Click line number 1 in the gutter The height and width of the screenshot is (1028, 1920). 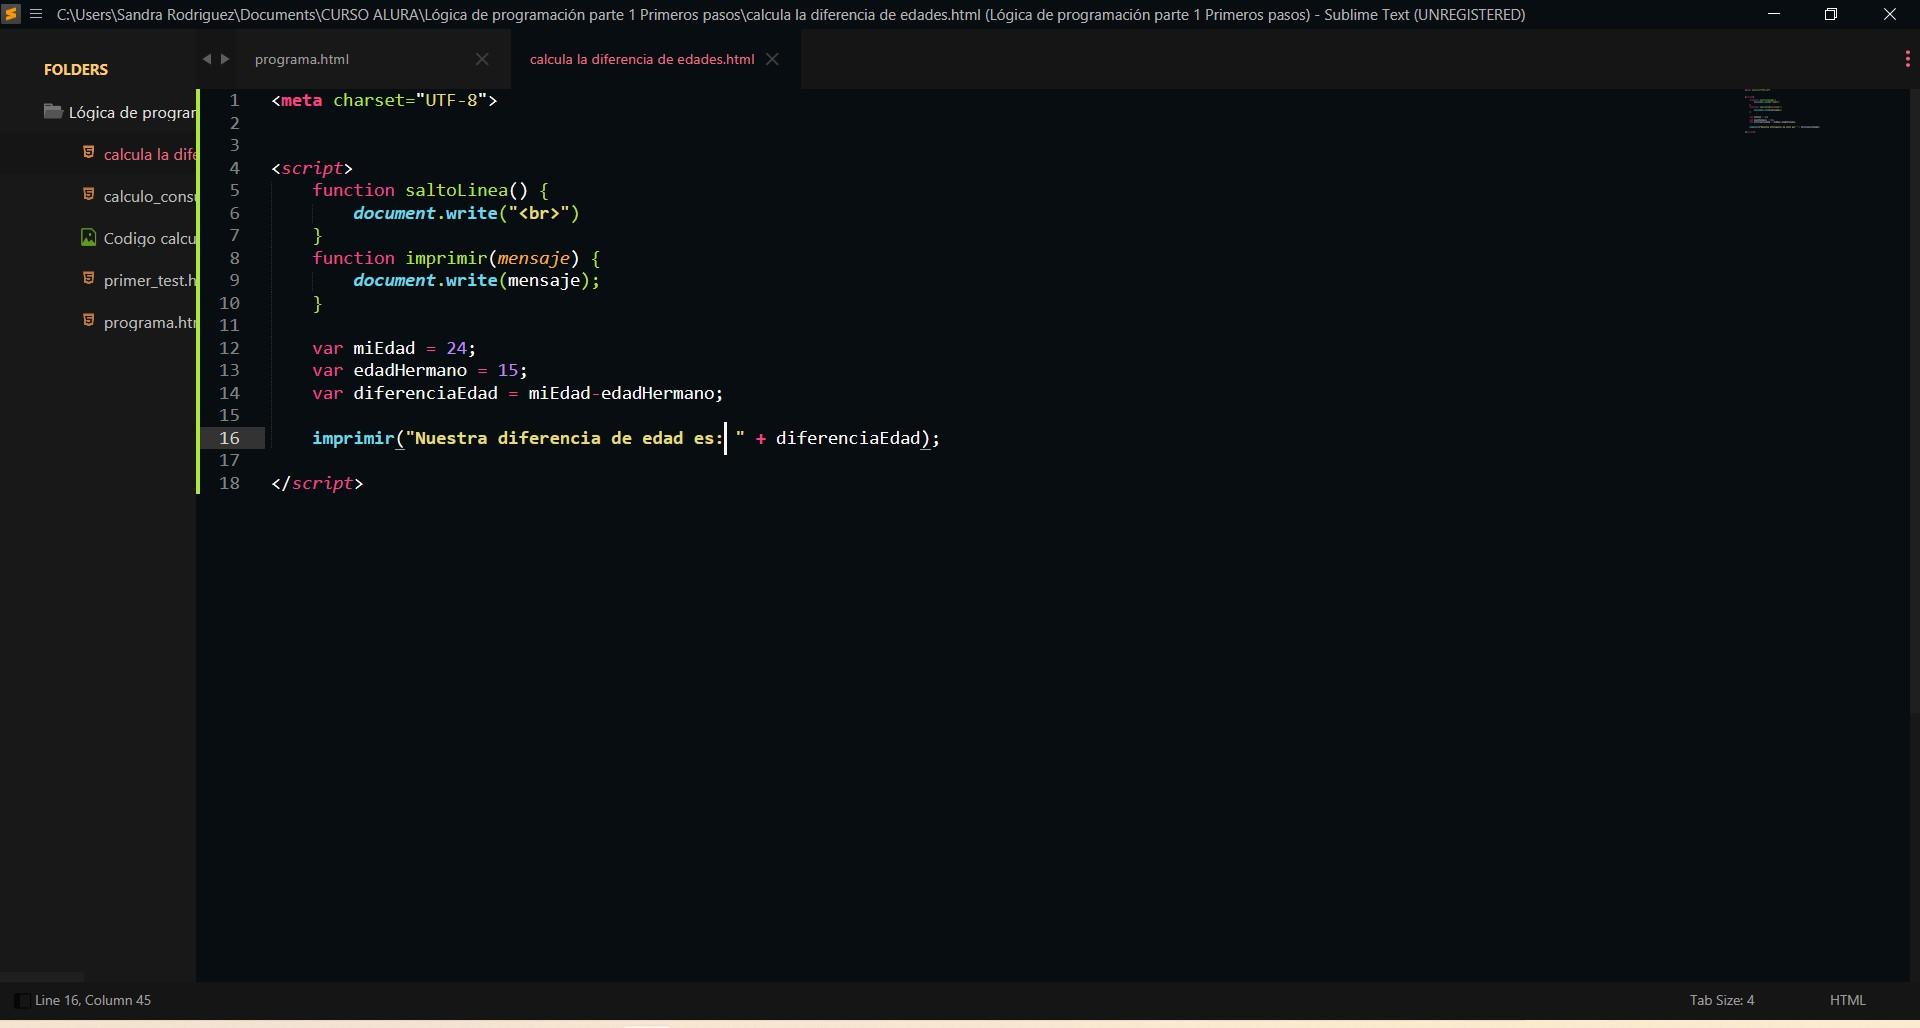point(235,100)
